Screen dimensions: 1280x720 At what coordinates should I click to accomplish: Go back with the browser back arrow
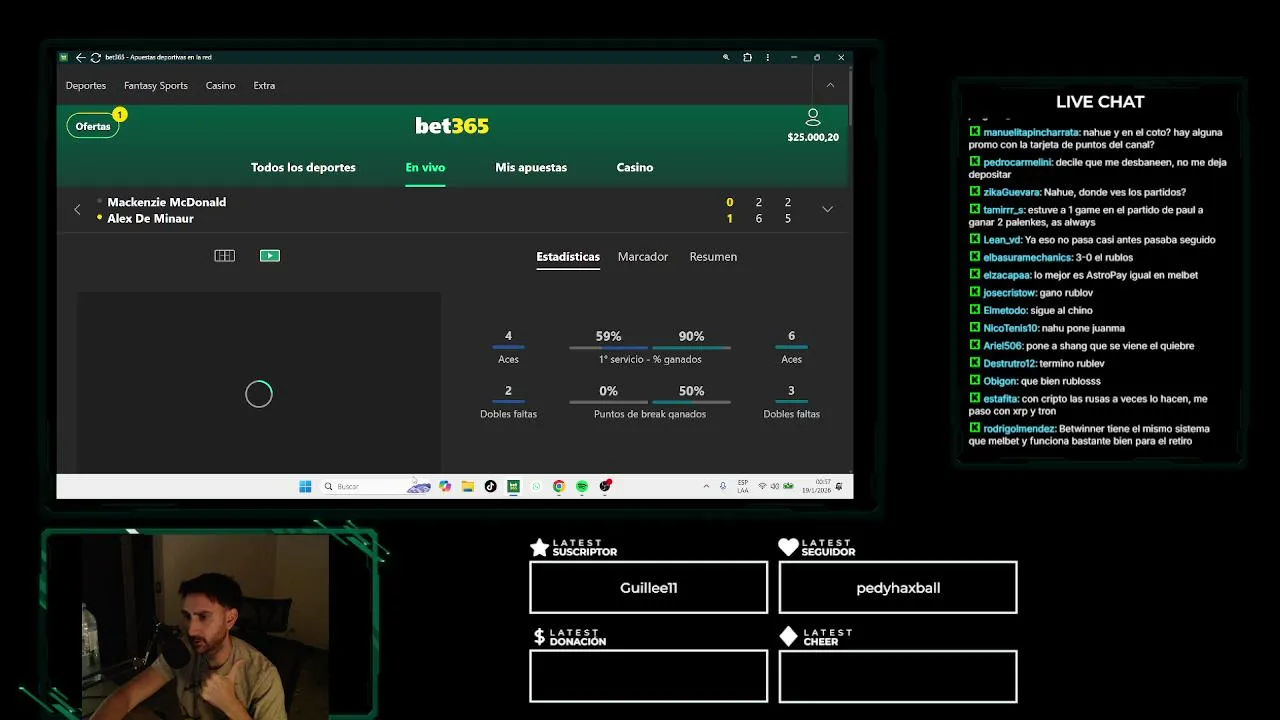(x=80, y=57)
